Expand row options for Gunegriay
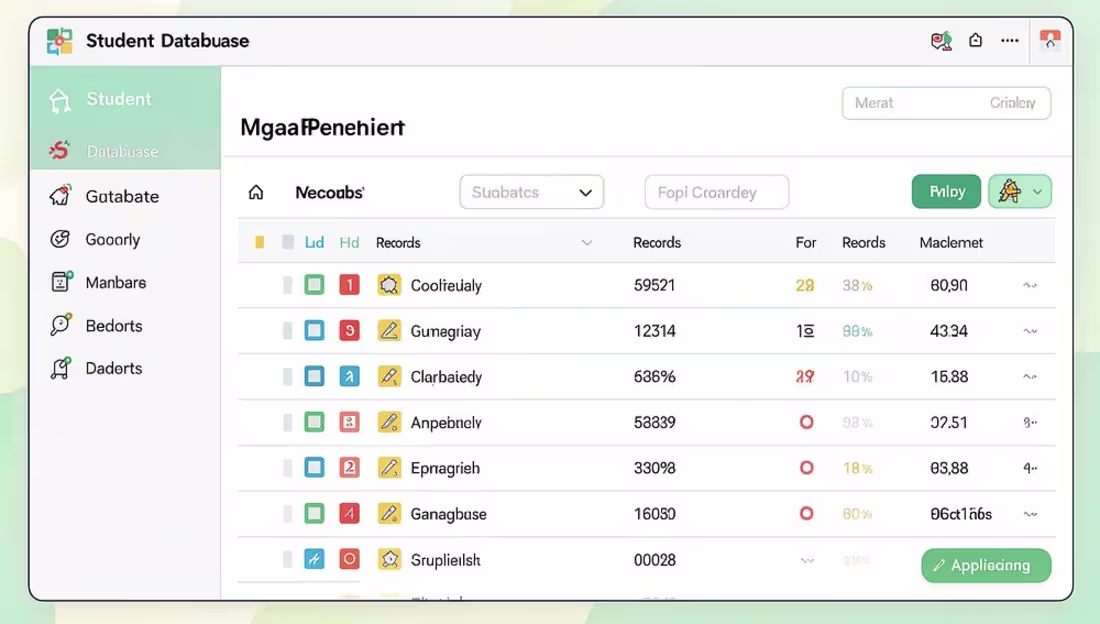This screenshot has height=624, width=1100. (1030, 331)
